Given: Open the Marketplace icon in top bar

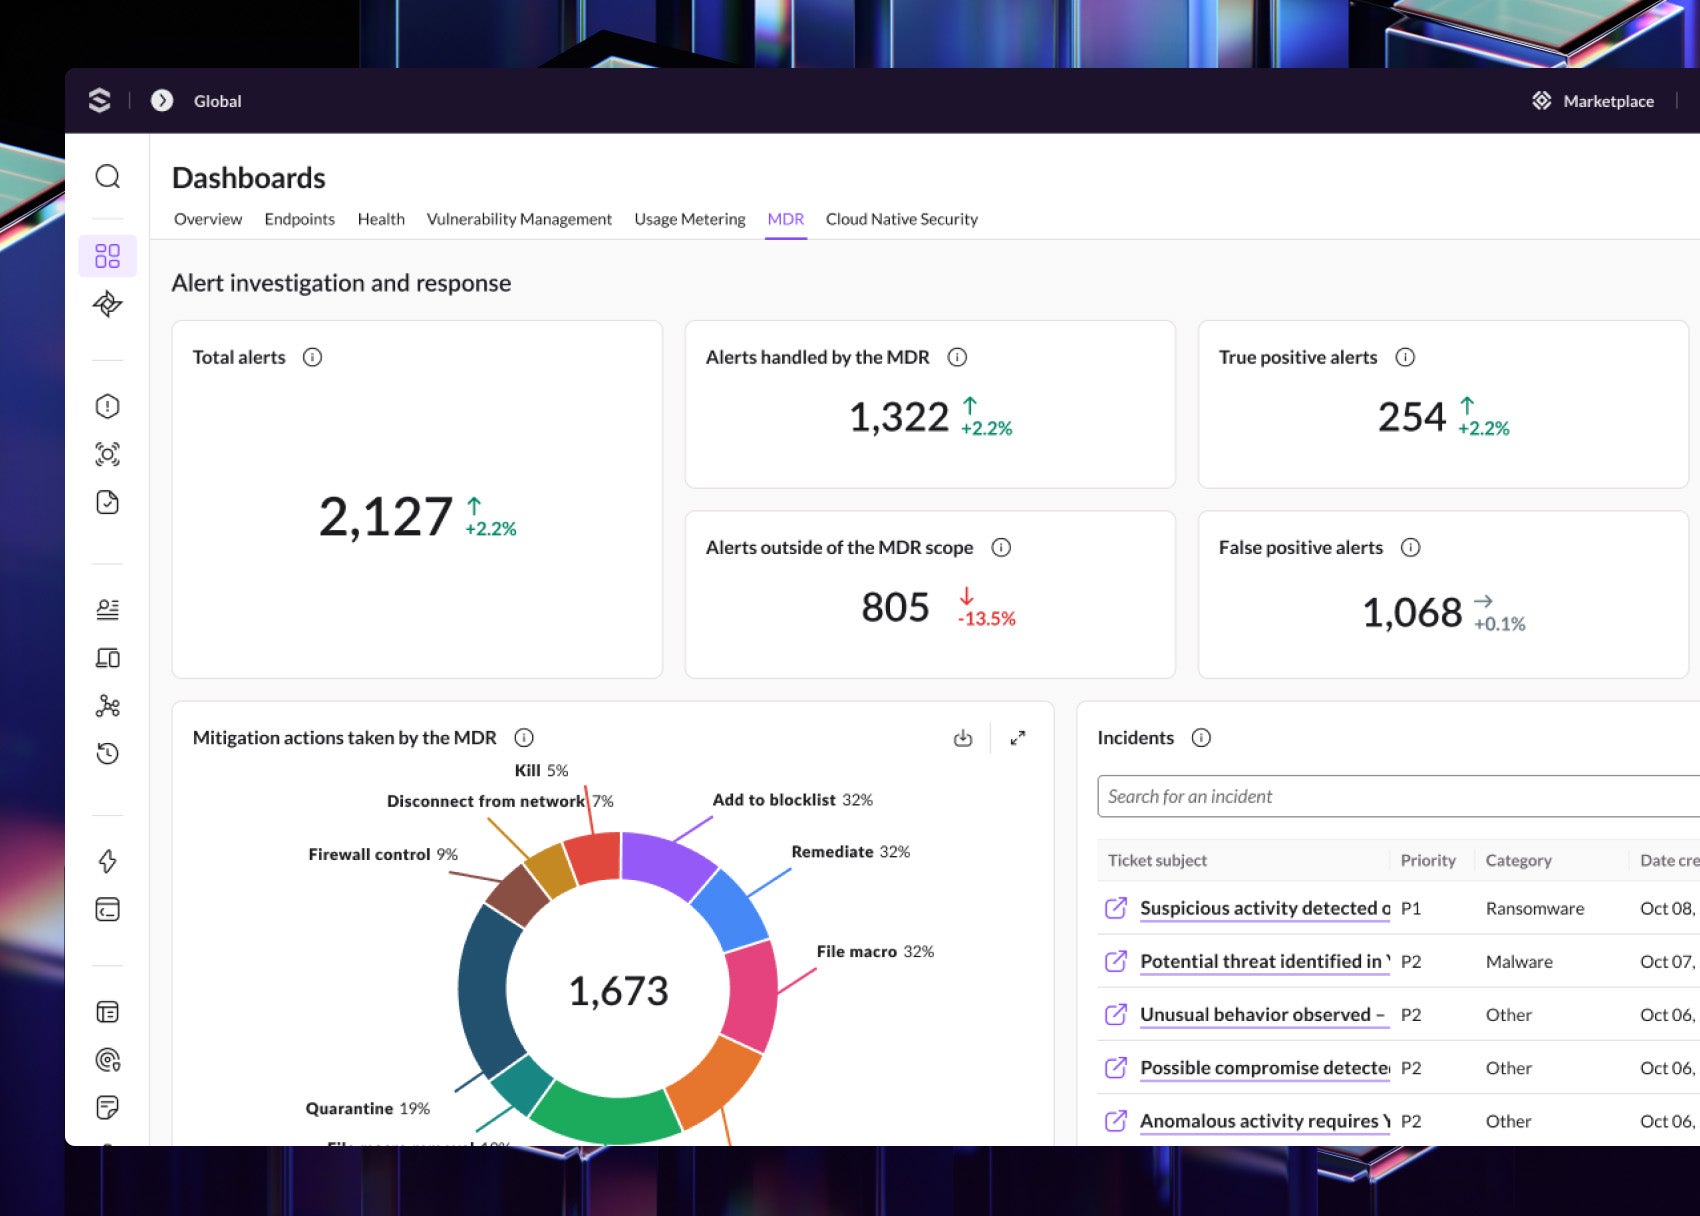Looking at the screenshot, I should coord(1541,101).
